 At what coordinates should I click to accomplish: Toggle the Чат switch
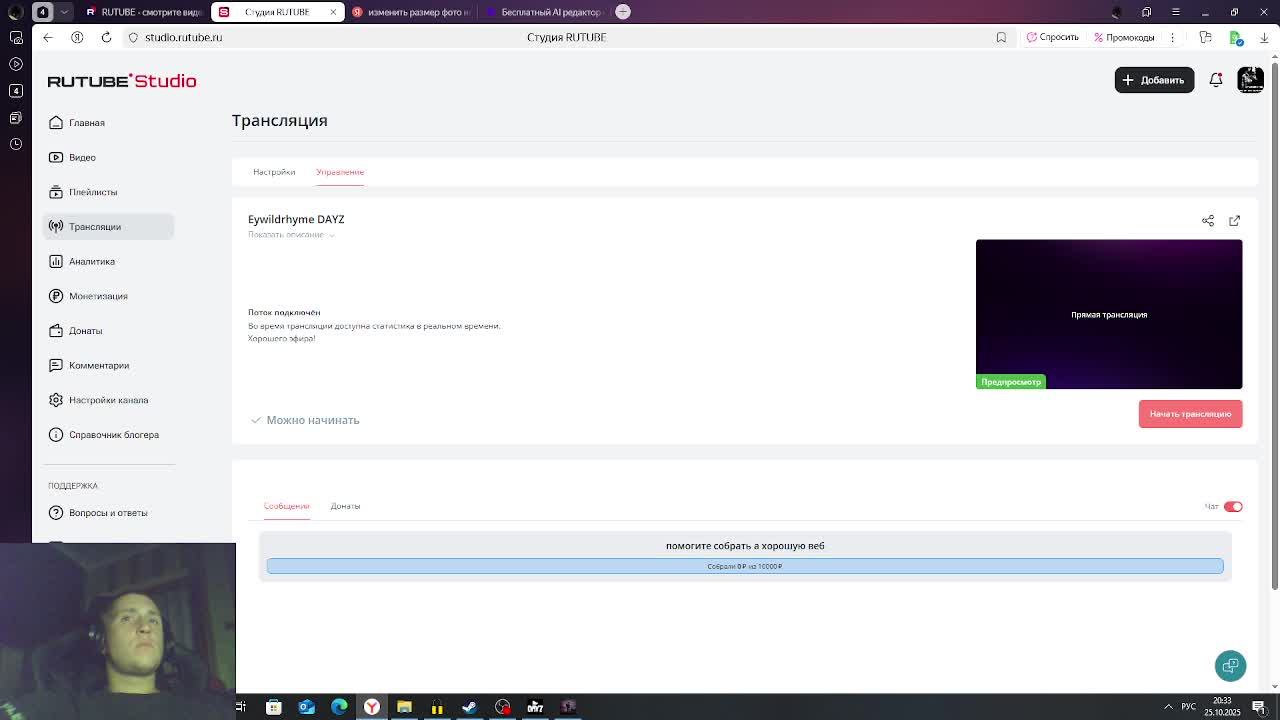[1233, 506]
